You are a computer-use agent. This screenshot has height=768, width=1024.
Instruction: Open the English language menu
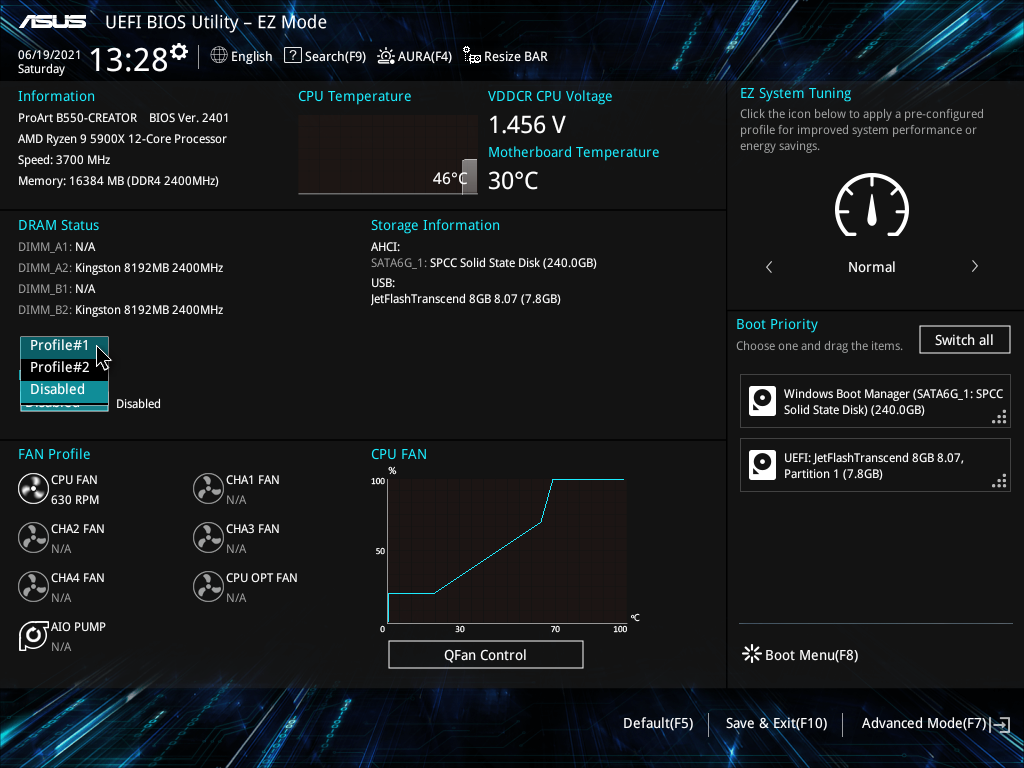pos(241,56)
